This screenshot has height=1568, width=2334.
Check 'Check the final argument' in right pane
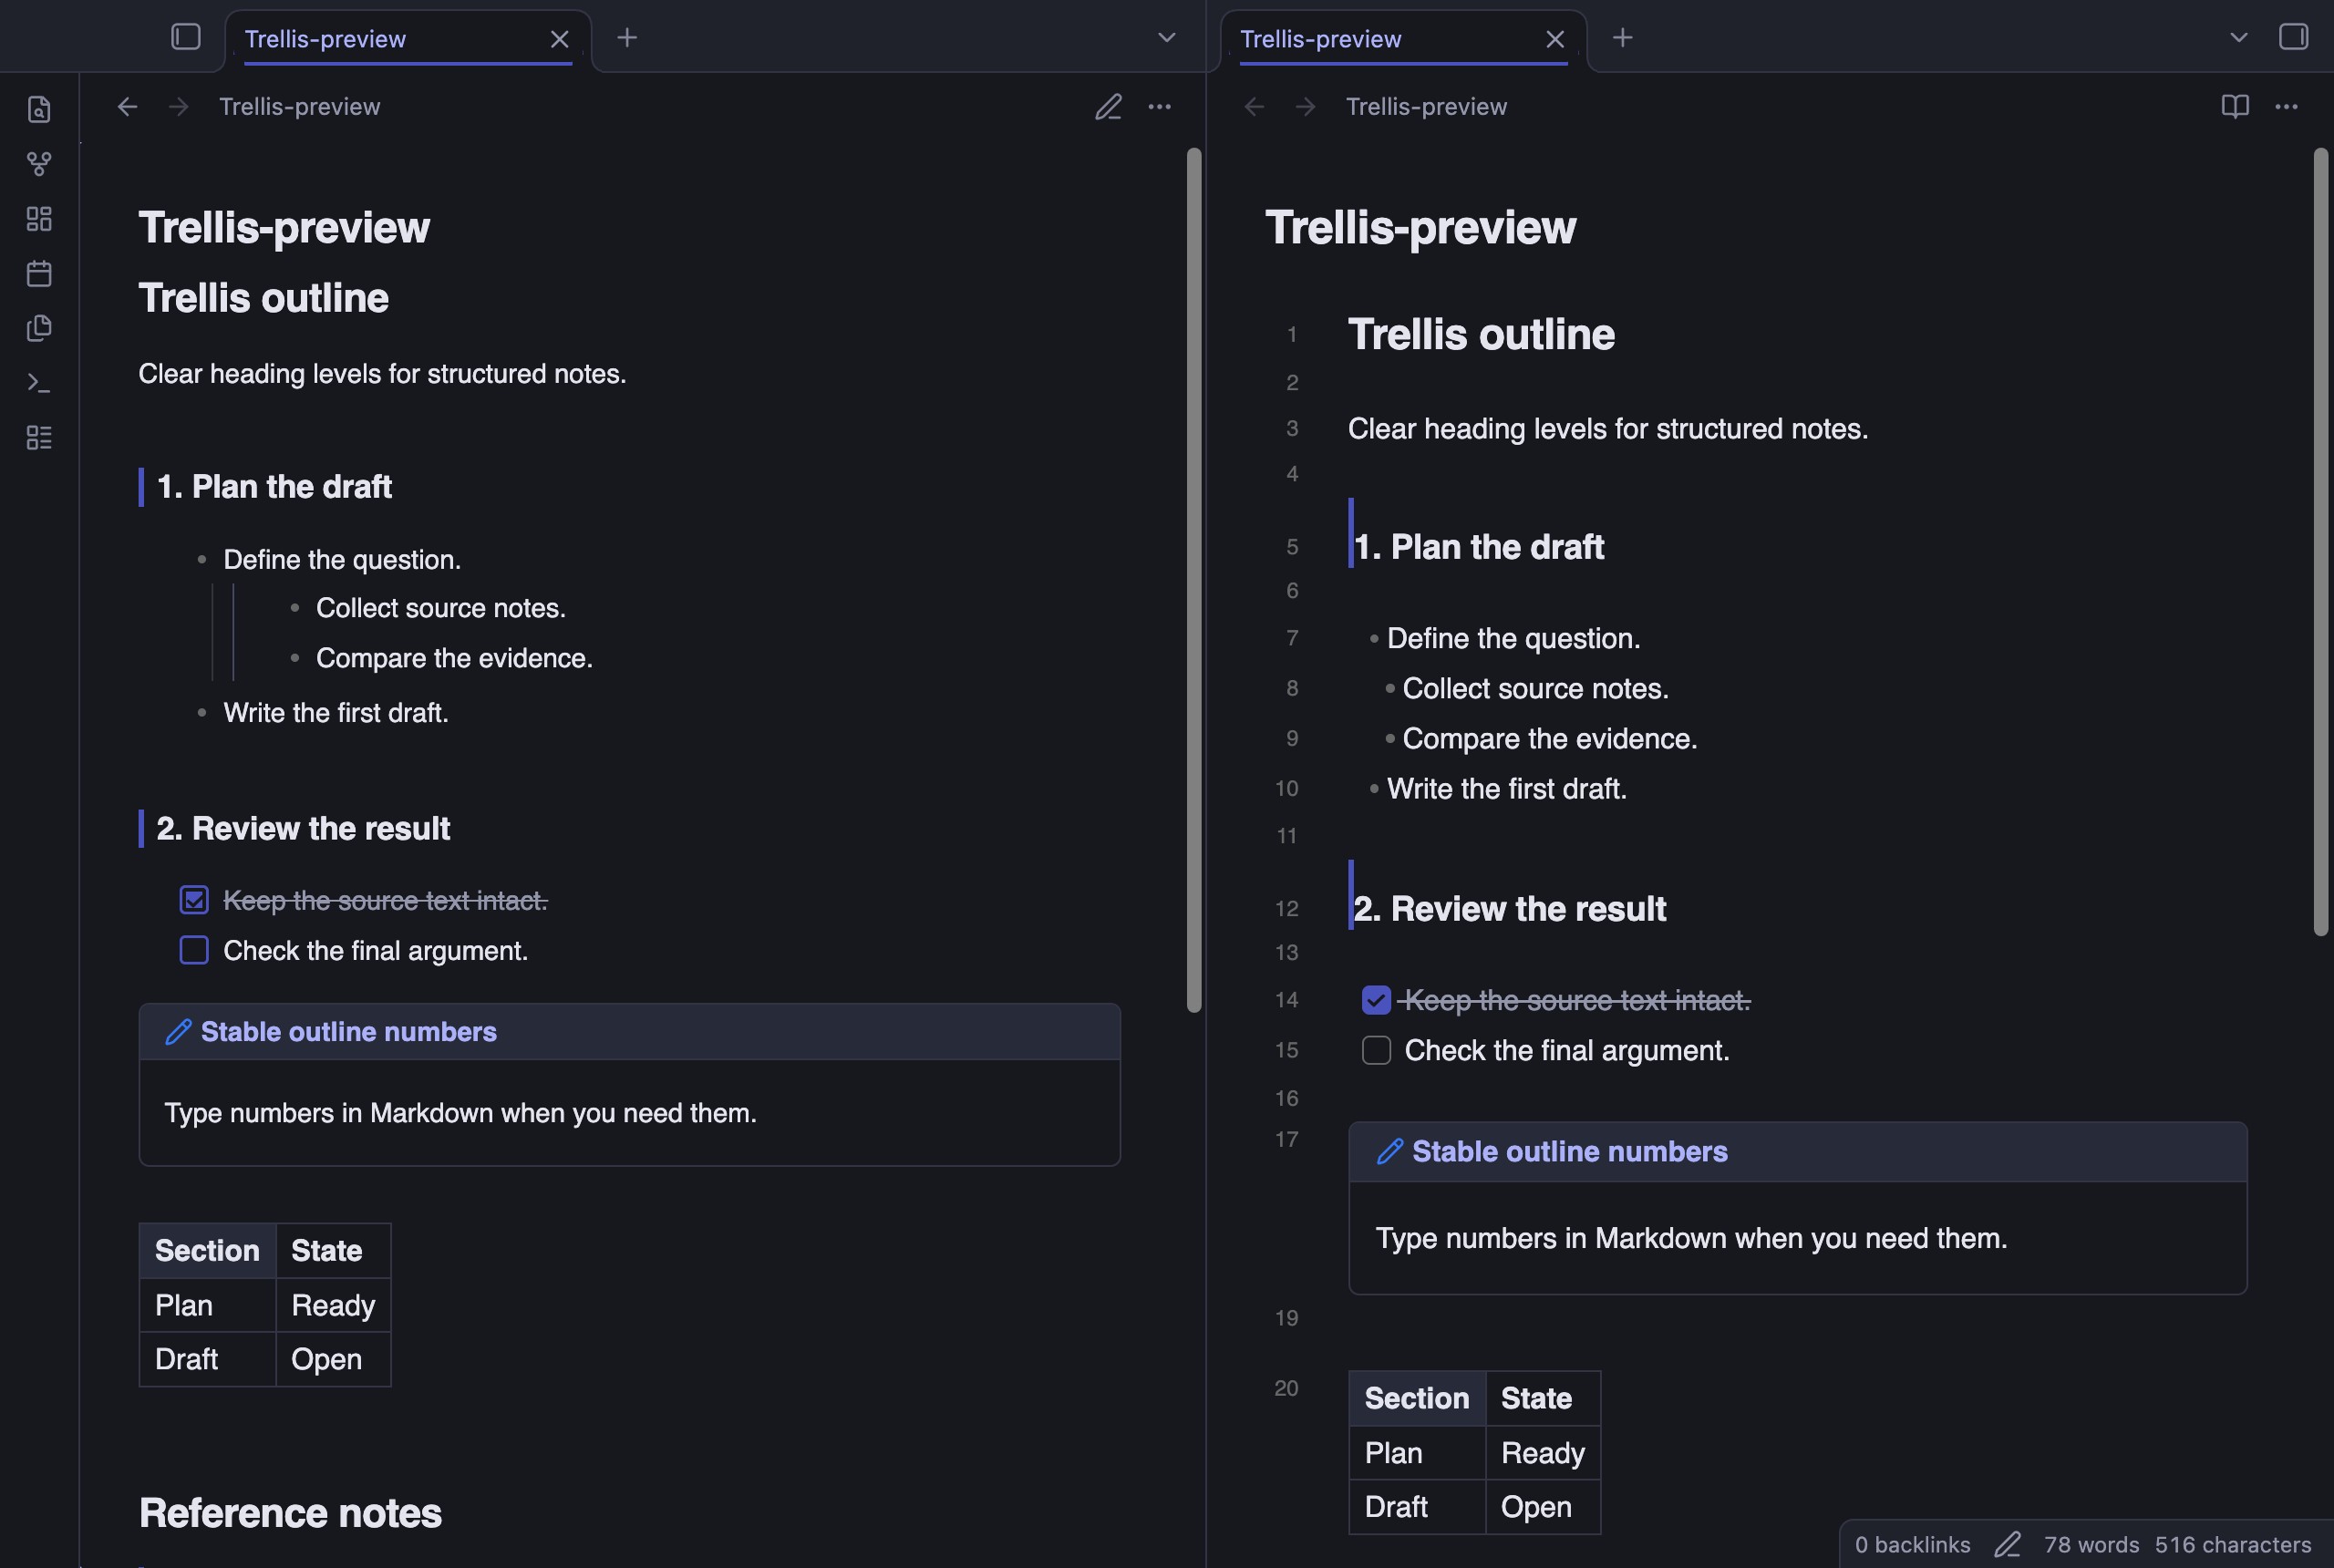1376,1050
